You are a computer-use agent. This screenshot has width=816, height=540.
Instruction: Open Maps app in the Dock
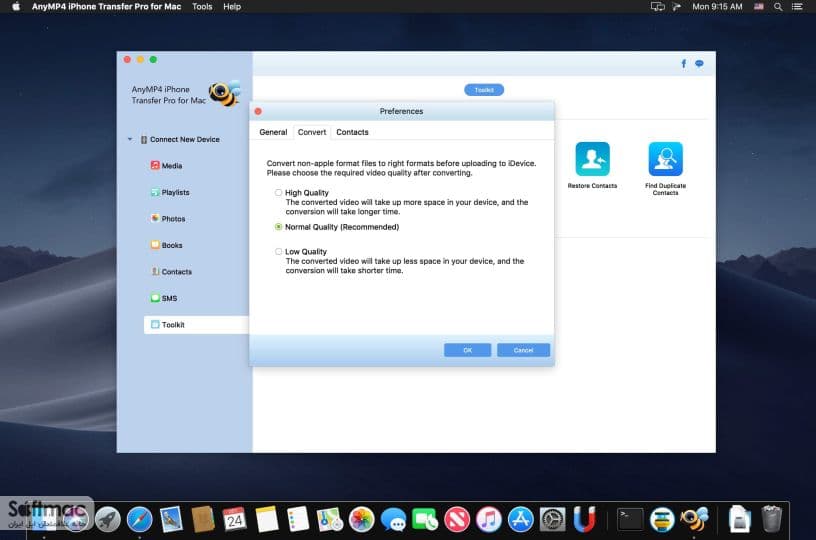coord(330,519)
